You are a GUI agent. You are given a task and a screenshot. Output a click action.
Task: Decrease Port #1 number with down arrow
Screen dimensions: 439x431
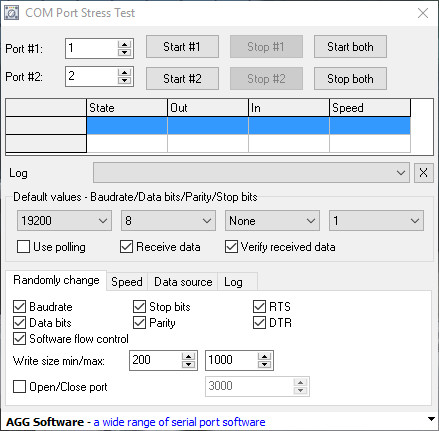tap(124, 52)
